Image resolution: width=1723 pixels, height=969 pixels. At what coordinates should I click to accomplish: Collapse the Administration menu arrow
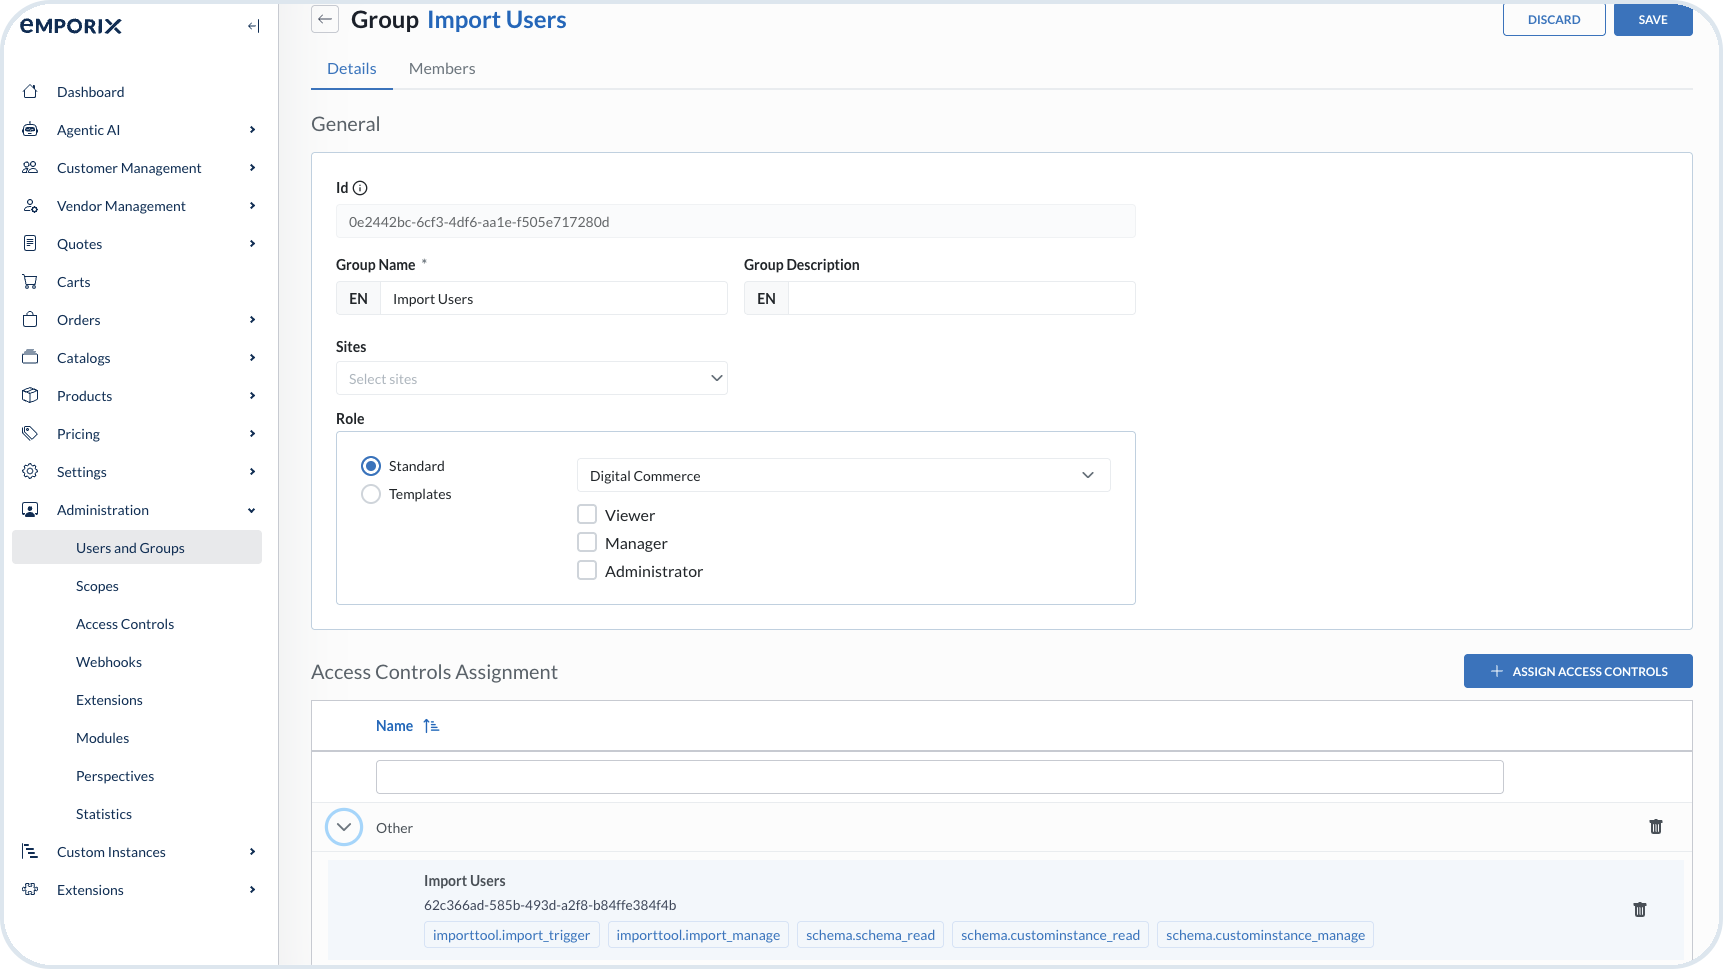[252, 510]
